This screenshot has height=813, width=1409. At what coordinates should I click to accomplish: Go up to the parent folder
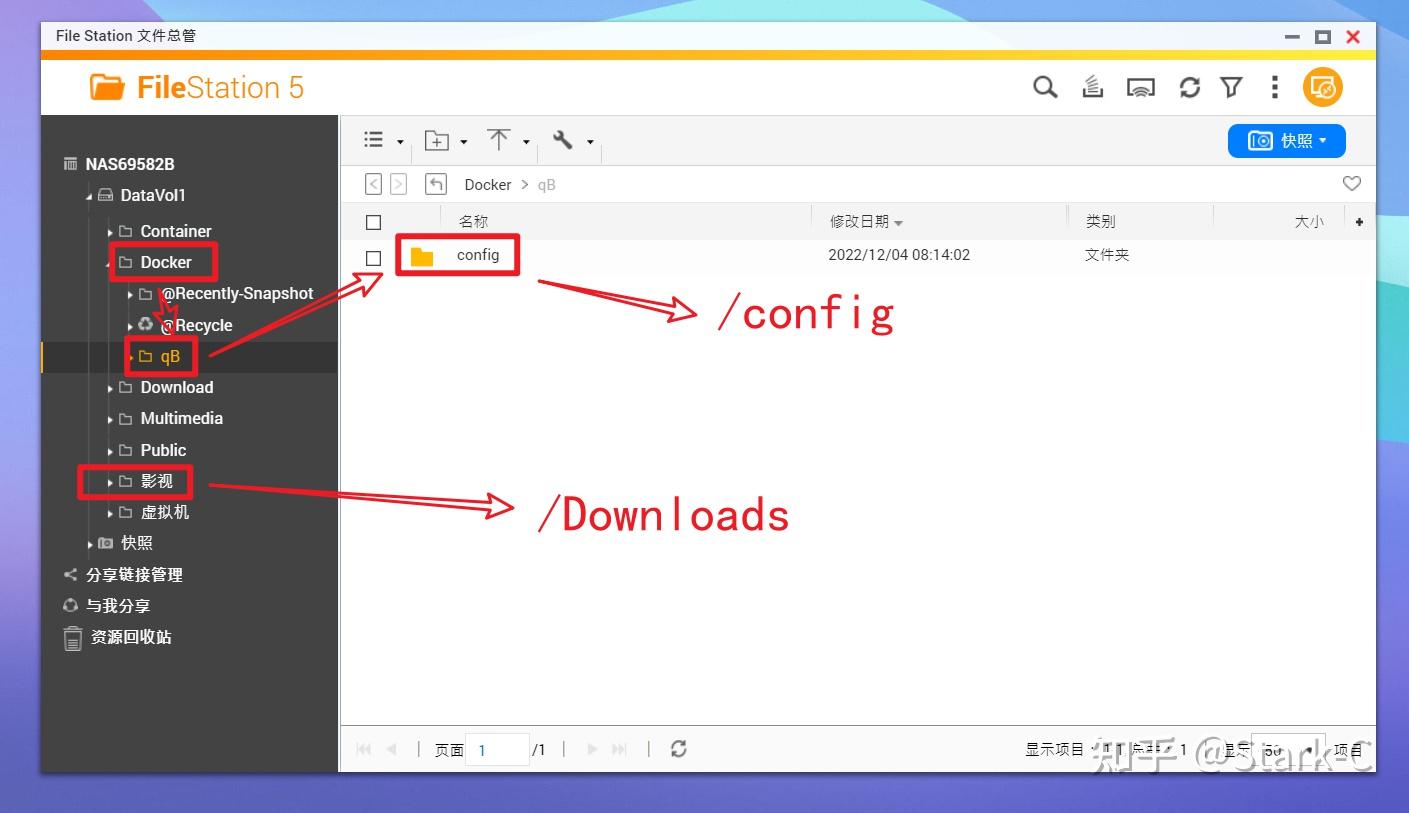(436, 184)
